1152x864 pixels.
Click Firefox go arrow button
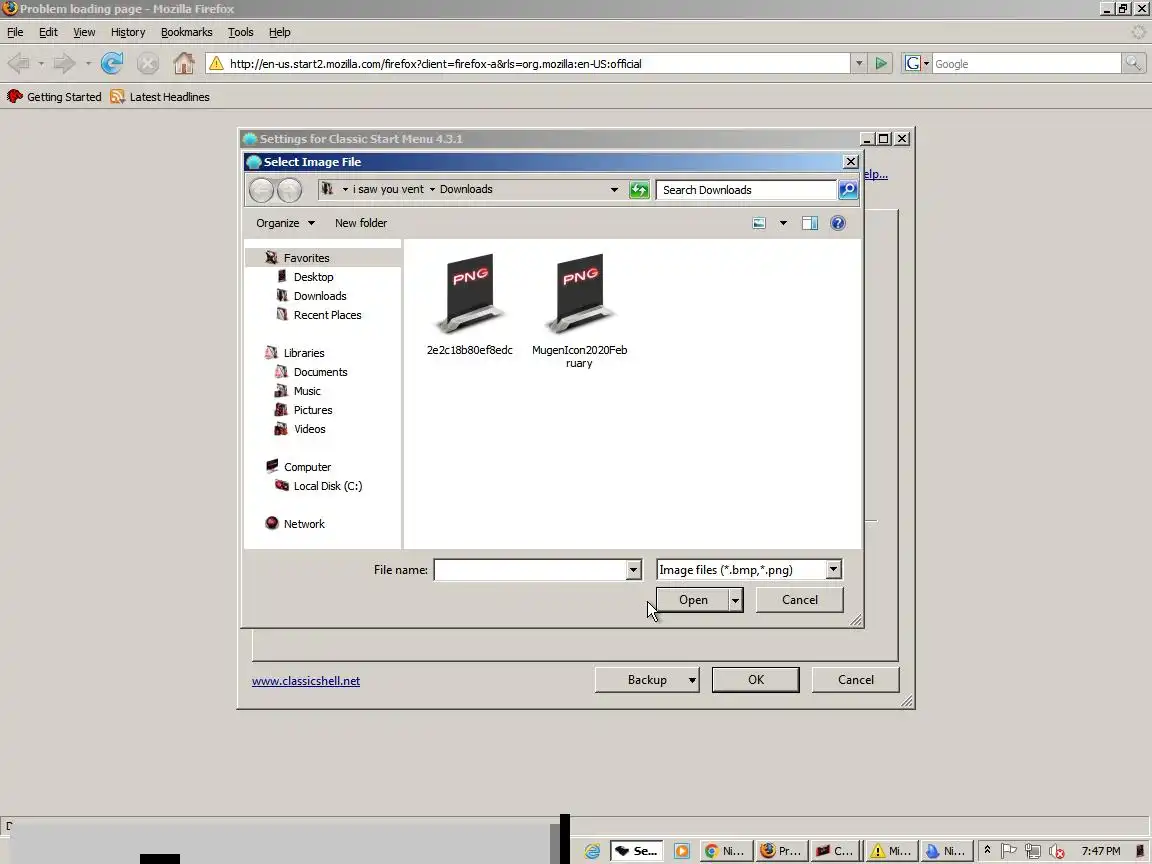pyautogui.click(x=880, y=63)
